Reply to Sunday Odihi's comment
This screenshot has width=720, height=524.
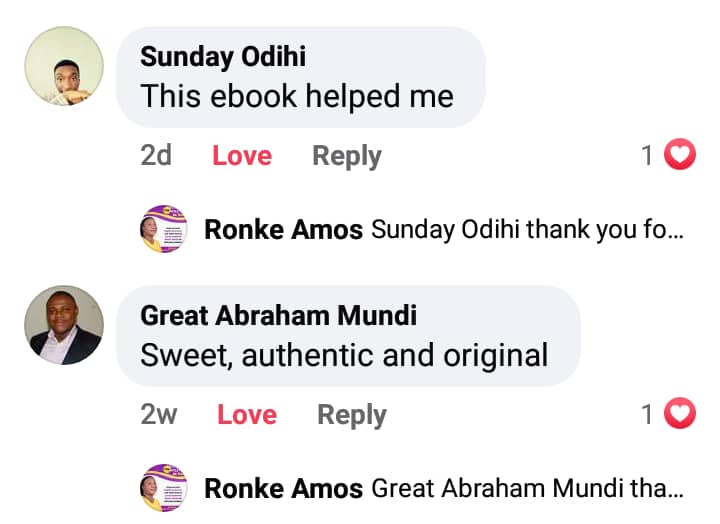coord(346,156)
